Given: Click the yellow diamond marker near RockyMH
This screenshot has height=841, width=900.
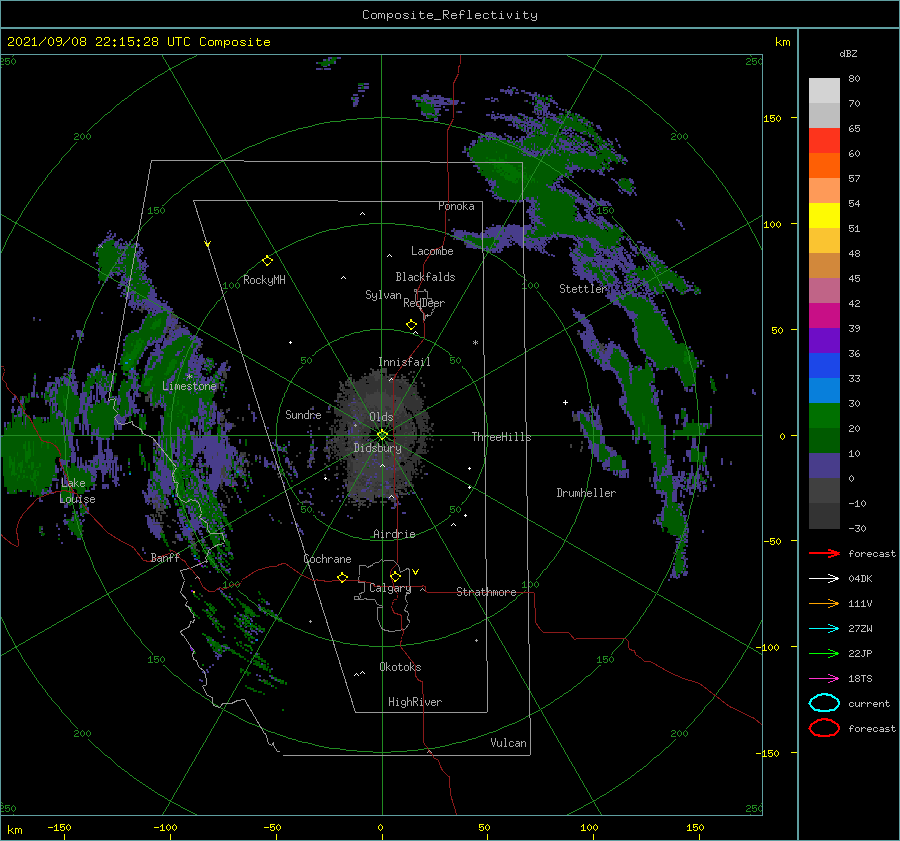Looking at the screenshot, I should (x=267, y=261).
